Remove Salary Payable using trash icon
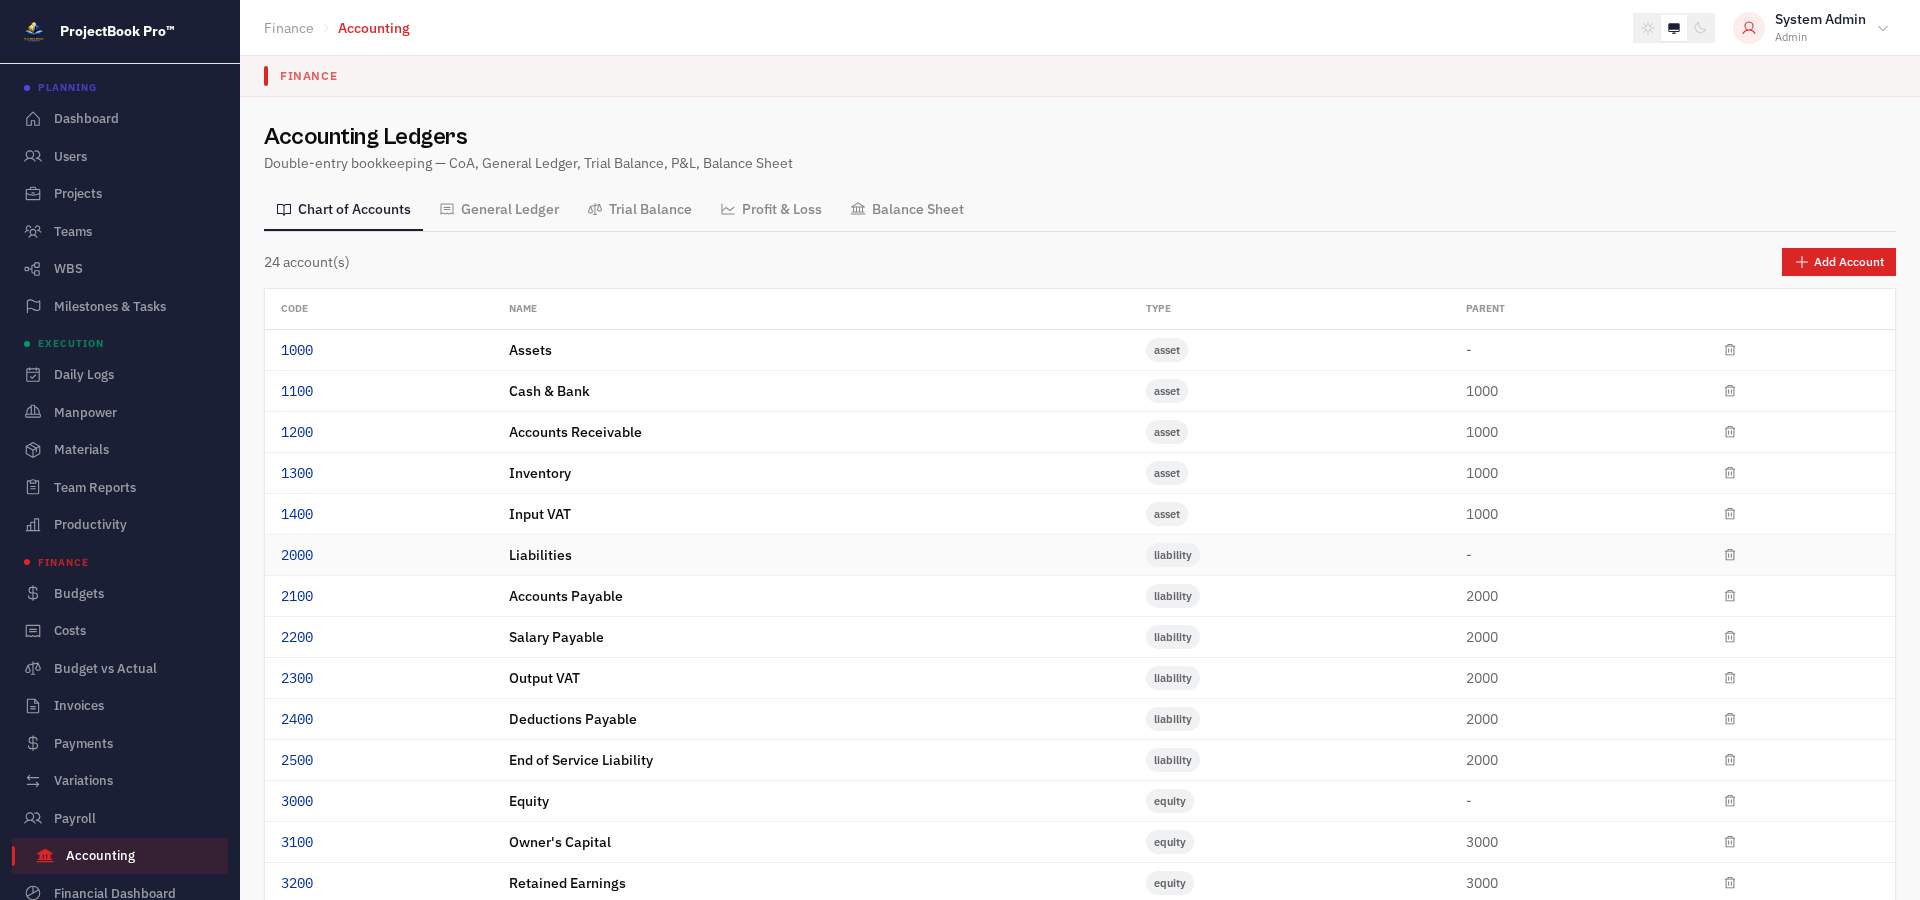 point(1730,637)
